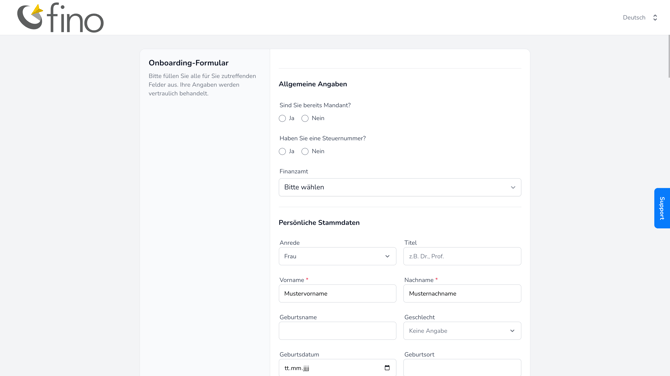Click the Vorname field with Mustervorname
Screen dimensions: 670x376
(338, 294)
